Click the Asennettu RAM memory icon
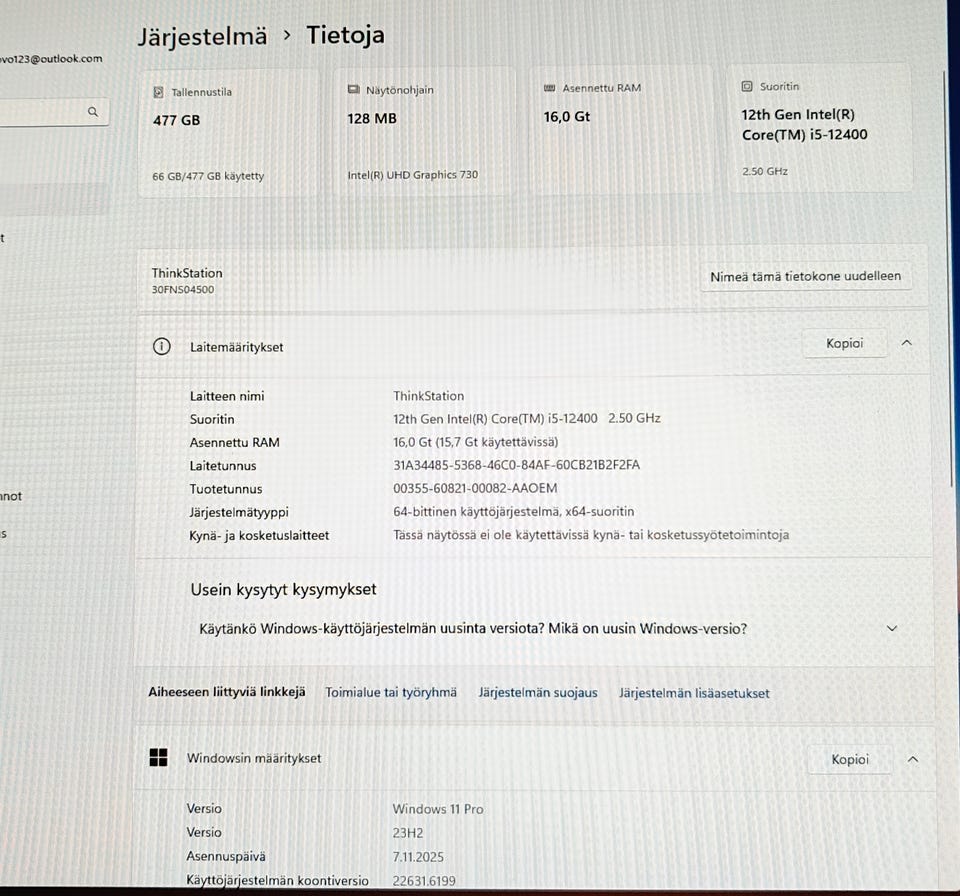 point(549,88)
